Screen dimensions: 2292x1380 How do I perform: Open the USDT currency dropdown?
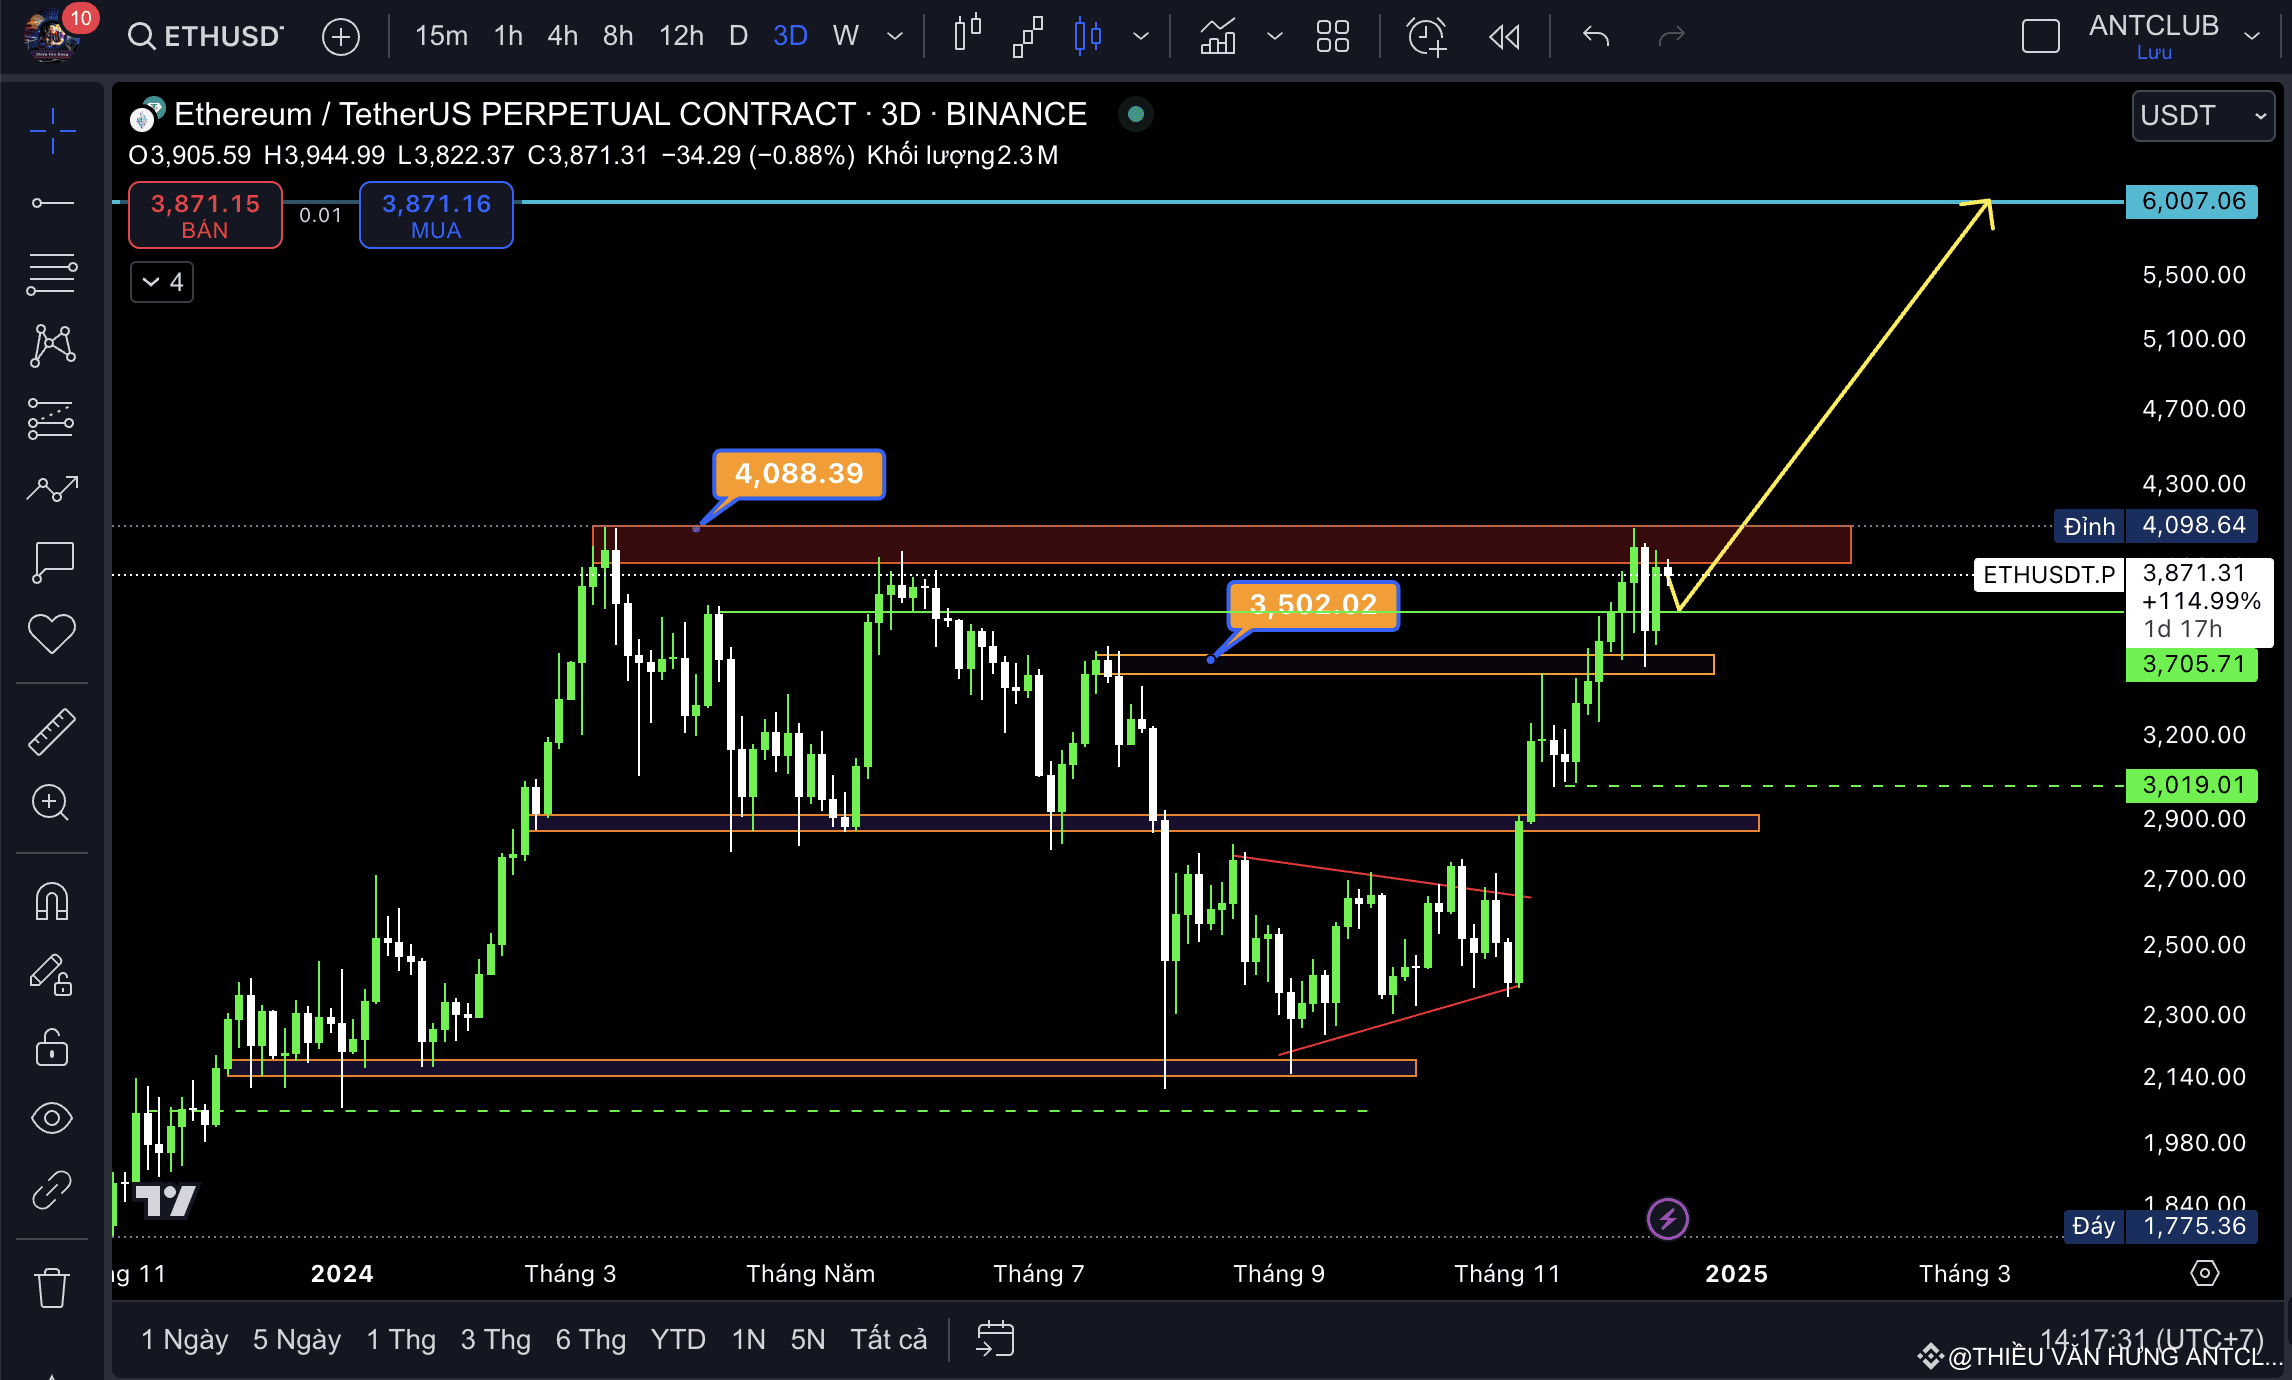point(2202,115)
